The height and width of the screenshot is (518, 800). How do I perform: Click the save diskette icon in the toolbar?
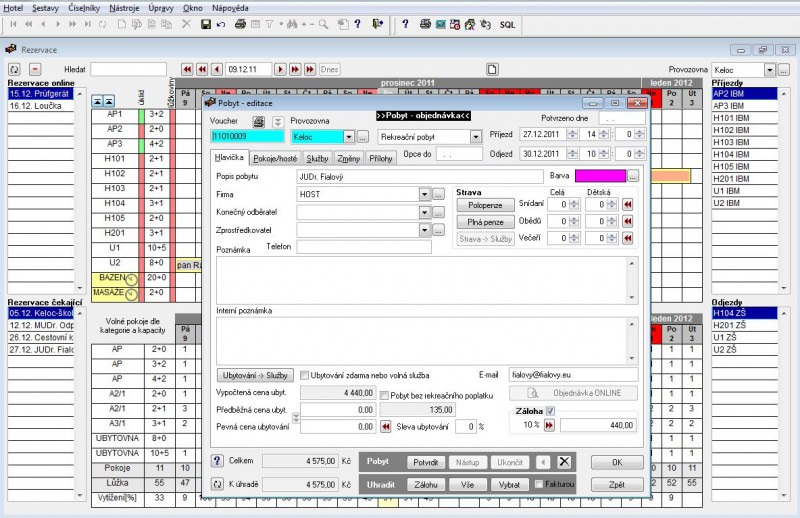(205, 23)
